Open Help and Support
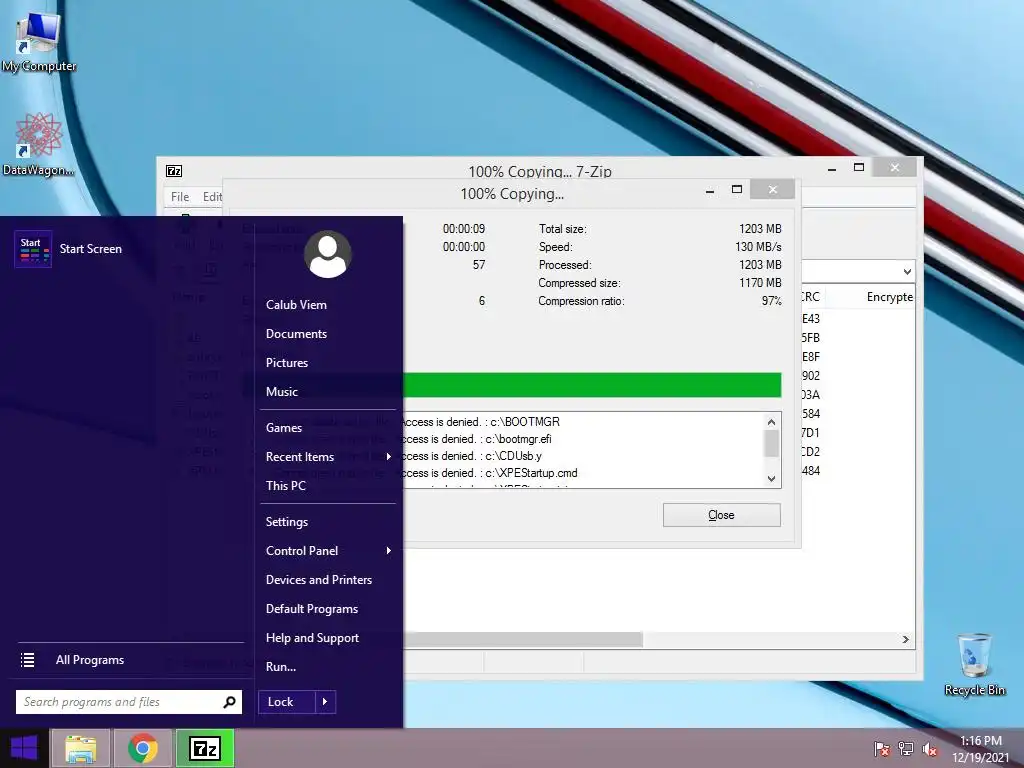Screen dimensions: 1024x768 (x=312, y=638)
